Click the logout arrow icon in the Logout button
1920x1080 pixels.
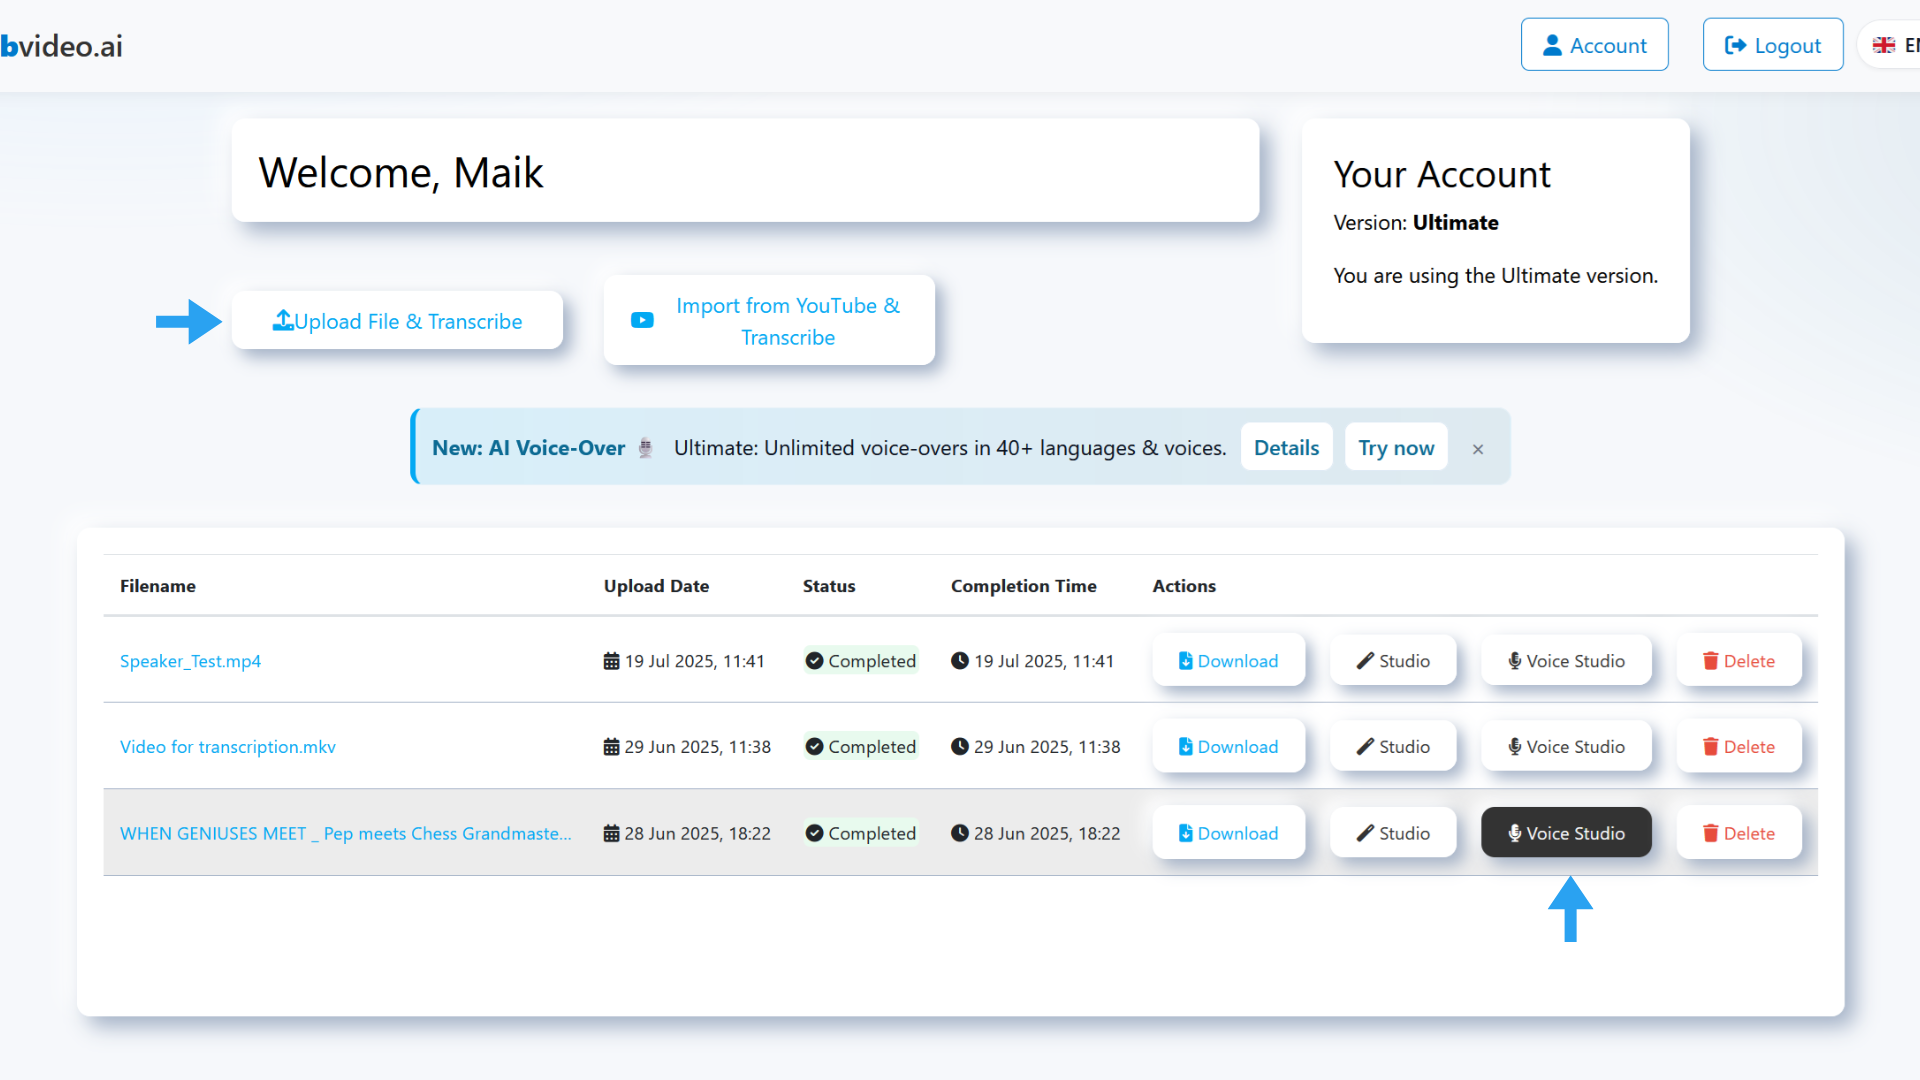[x=1735, y=44]
